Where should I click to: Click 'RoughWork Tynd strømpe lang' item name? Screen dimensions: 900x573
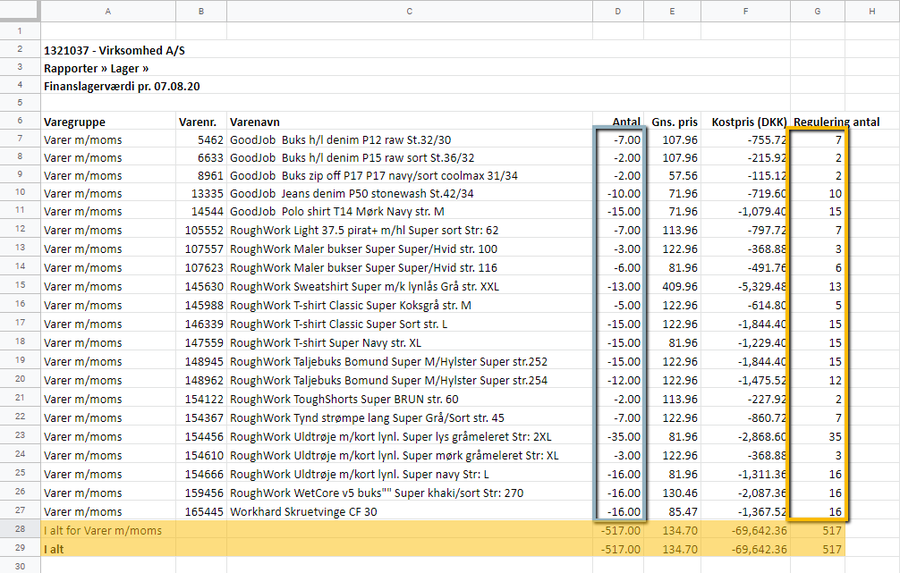tap(367, 418)
